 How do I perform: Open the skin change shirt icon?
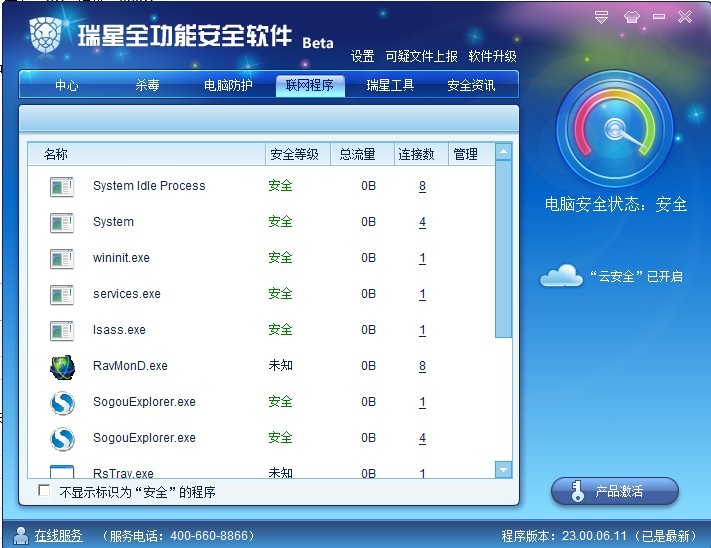point(632,17)
